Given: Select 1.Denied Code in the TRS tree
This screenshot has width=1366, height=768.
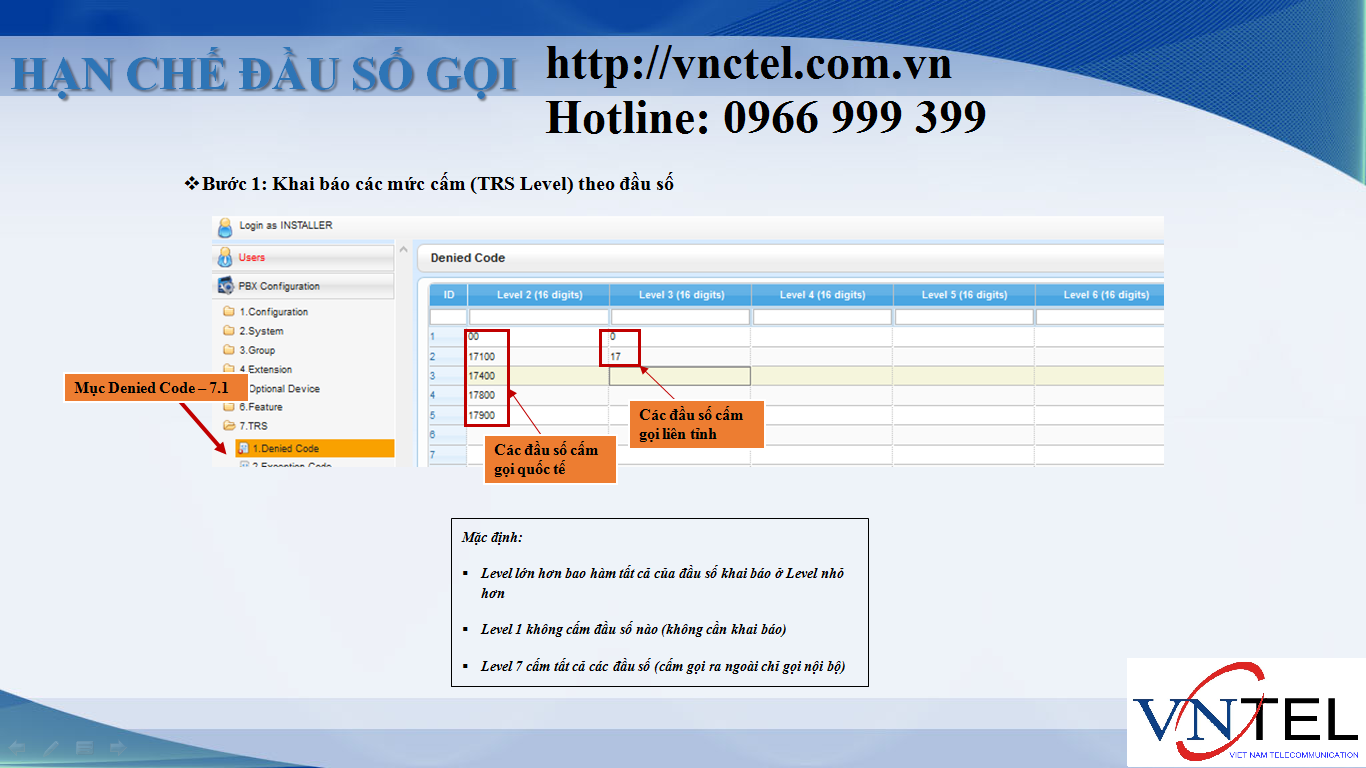Looking at the screenshot, I should click(x=285, y=449).
